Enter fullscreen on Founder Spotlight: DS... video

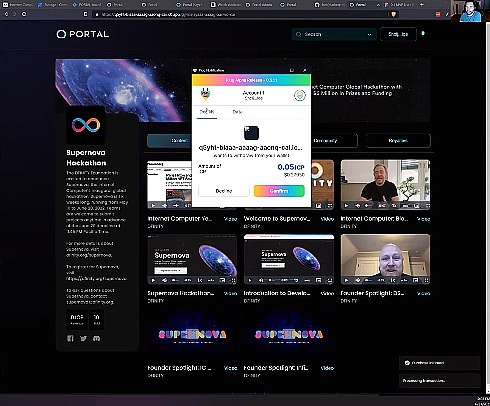[426, 280]
